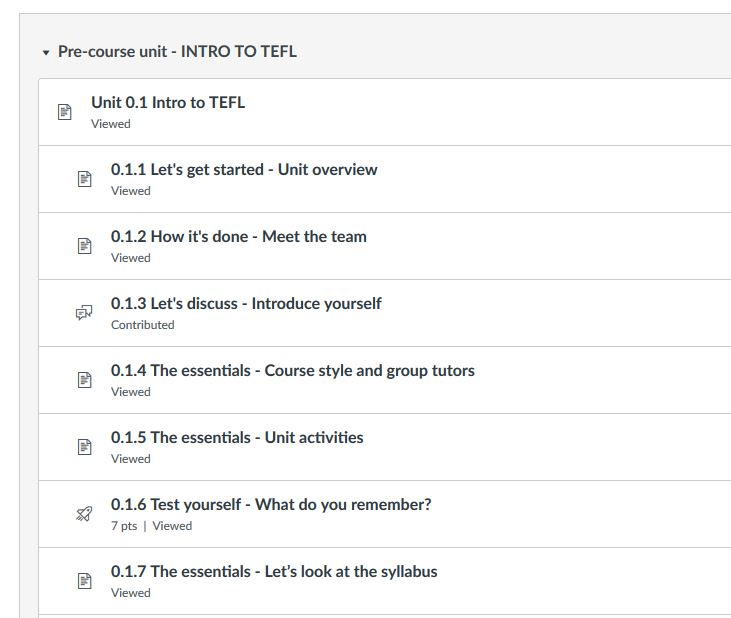This screenshot has width=731, height=618.
Task: Click the discussion icon for 0.1.3 Introduce yourself
Action: click(x=84, y=313)
